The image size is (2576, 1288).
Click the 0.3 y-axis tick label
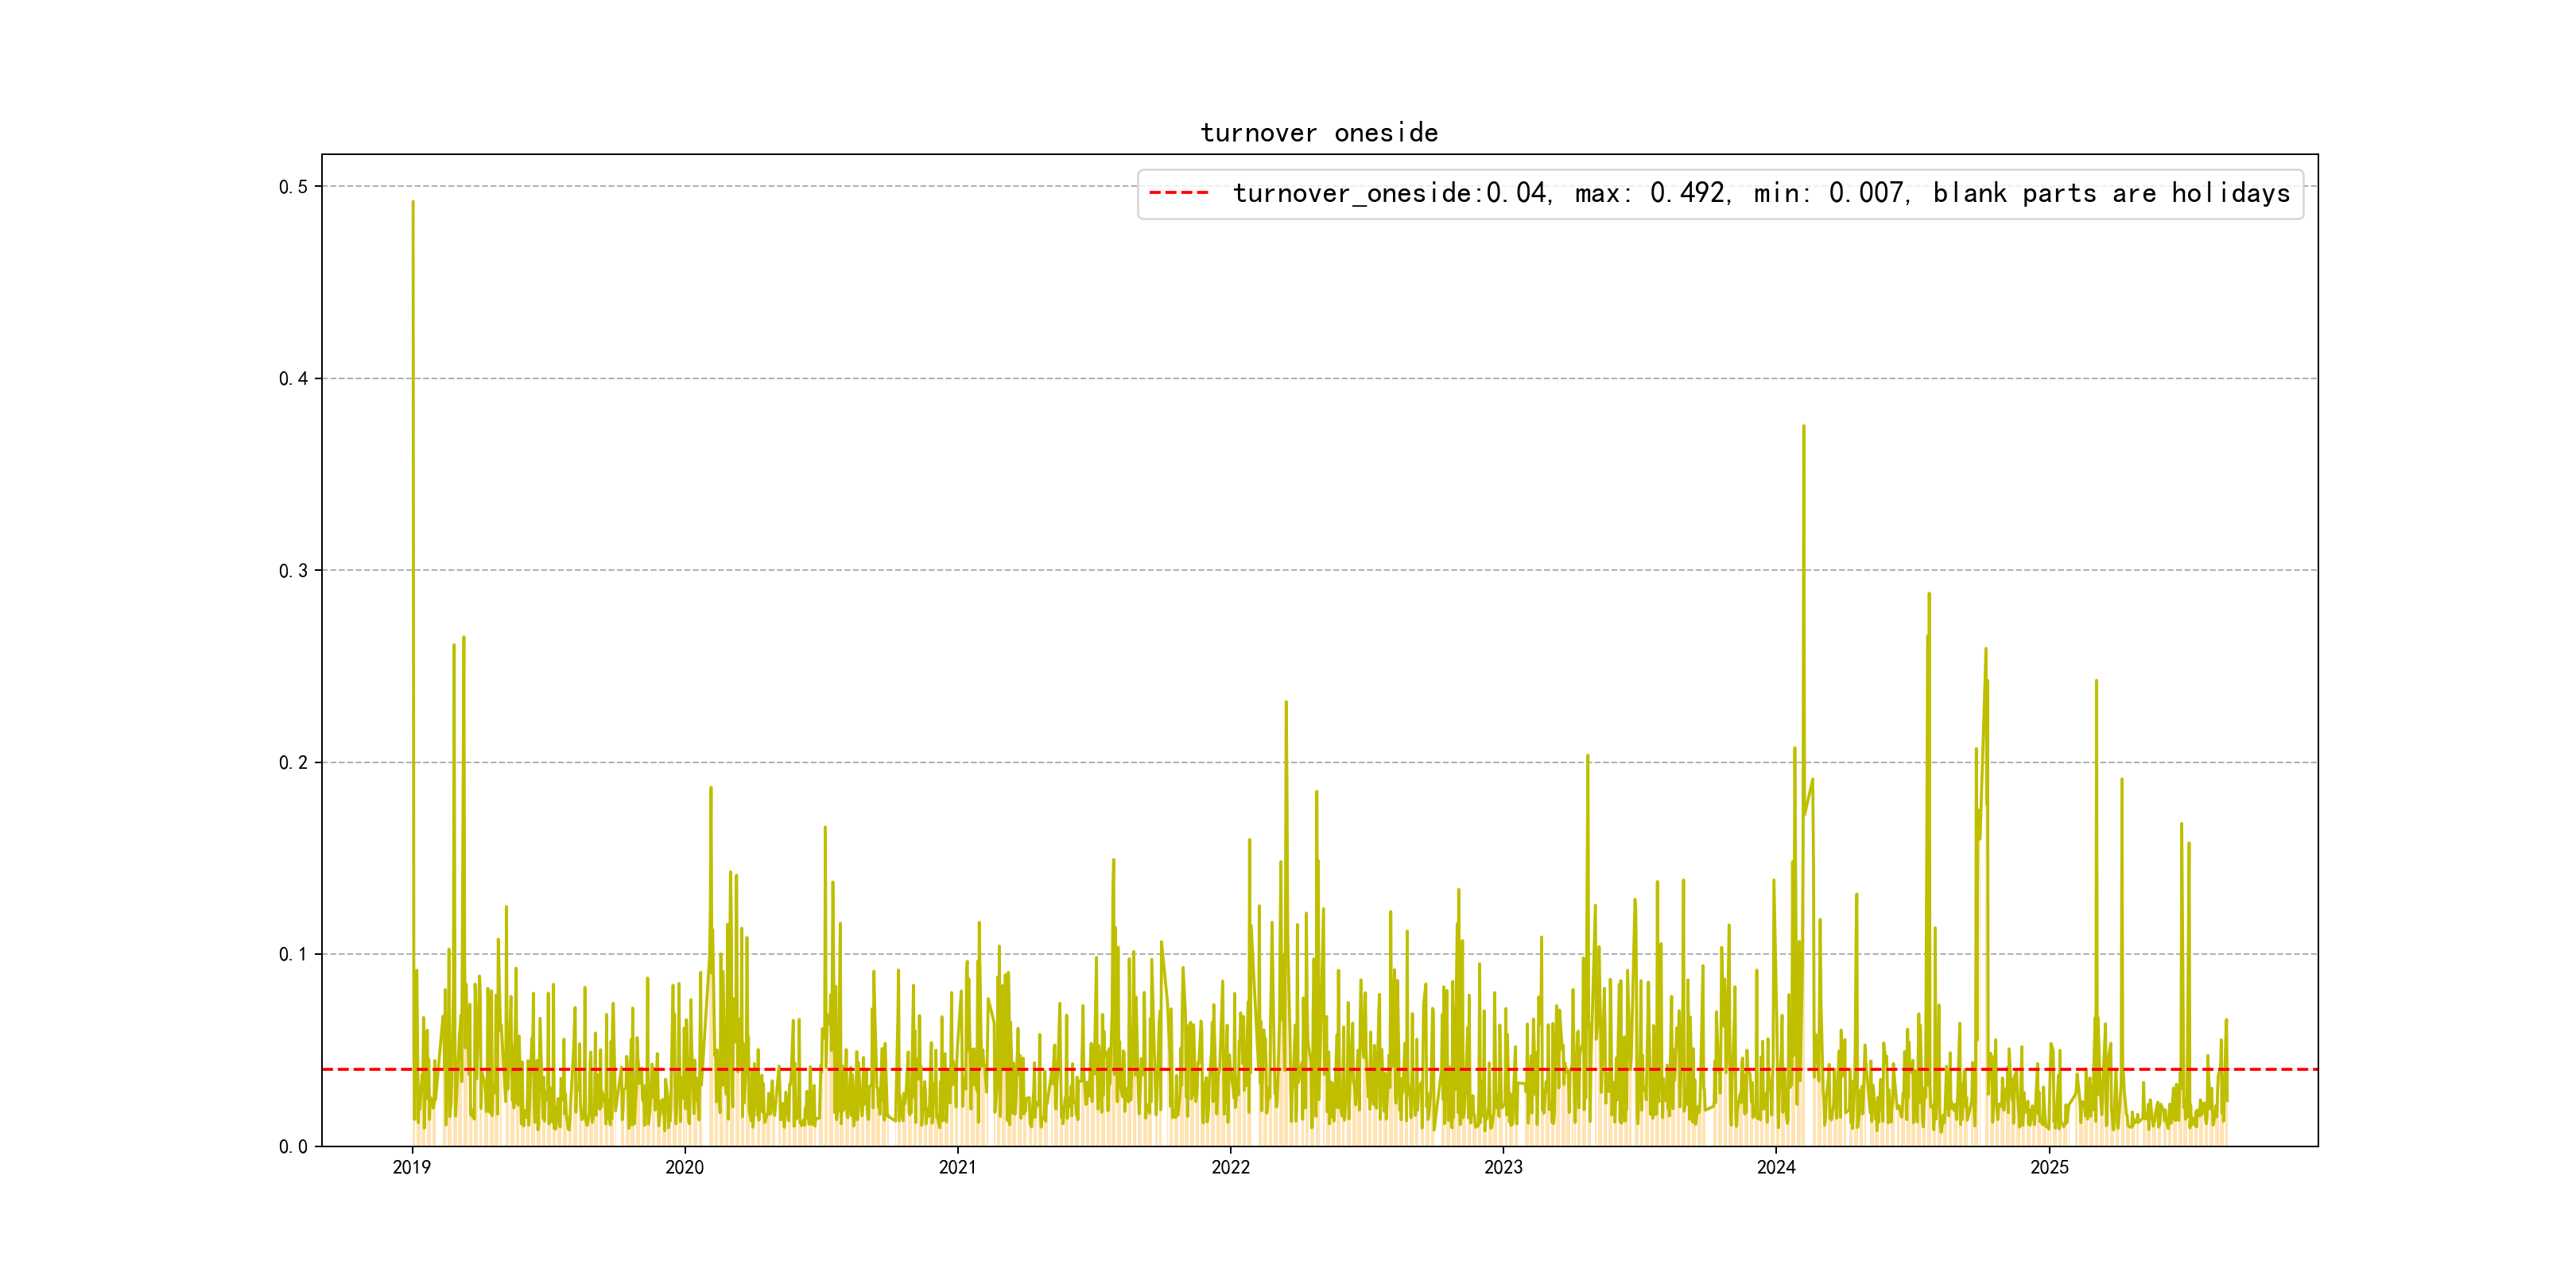(x=293, y=571)
